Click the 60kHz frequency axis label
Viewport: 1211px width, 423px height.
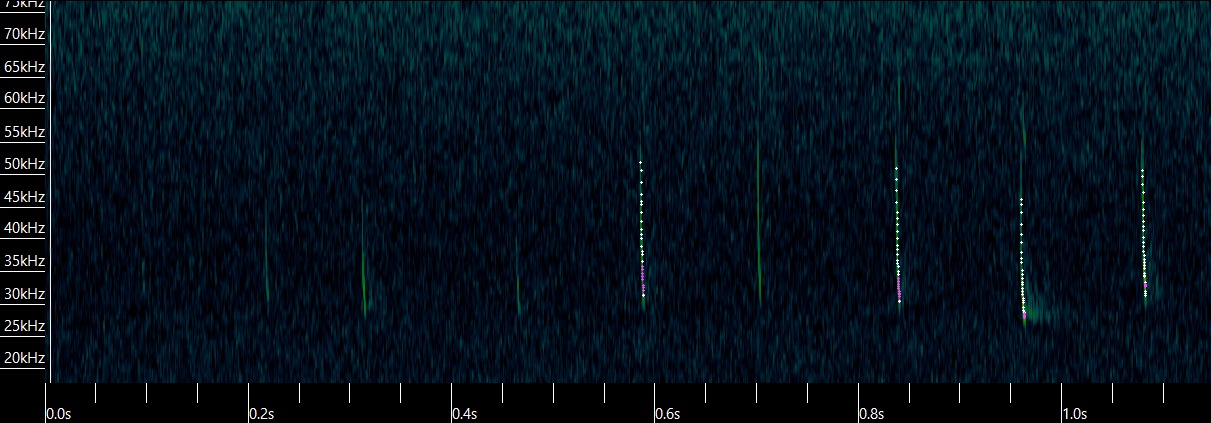[24, 98]
